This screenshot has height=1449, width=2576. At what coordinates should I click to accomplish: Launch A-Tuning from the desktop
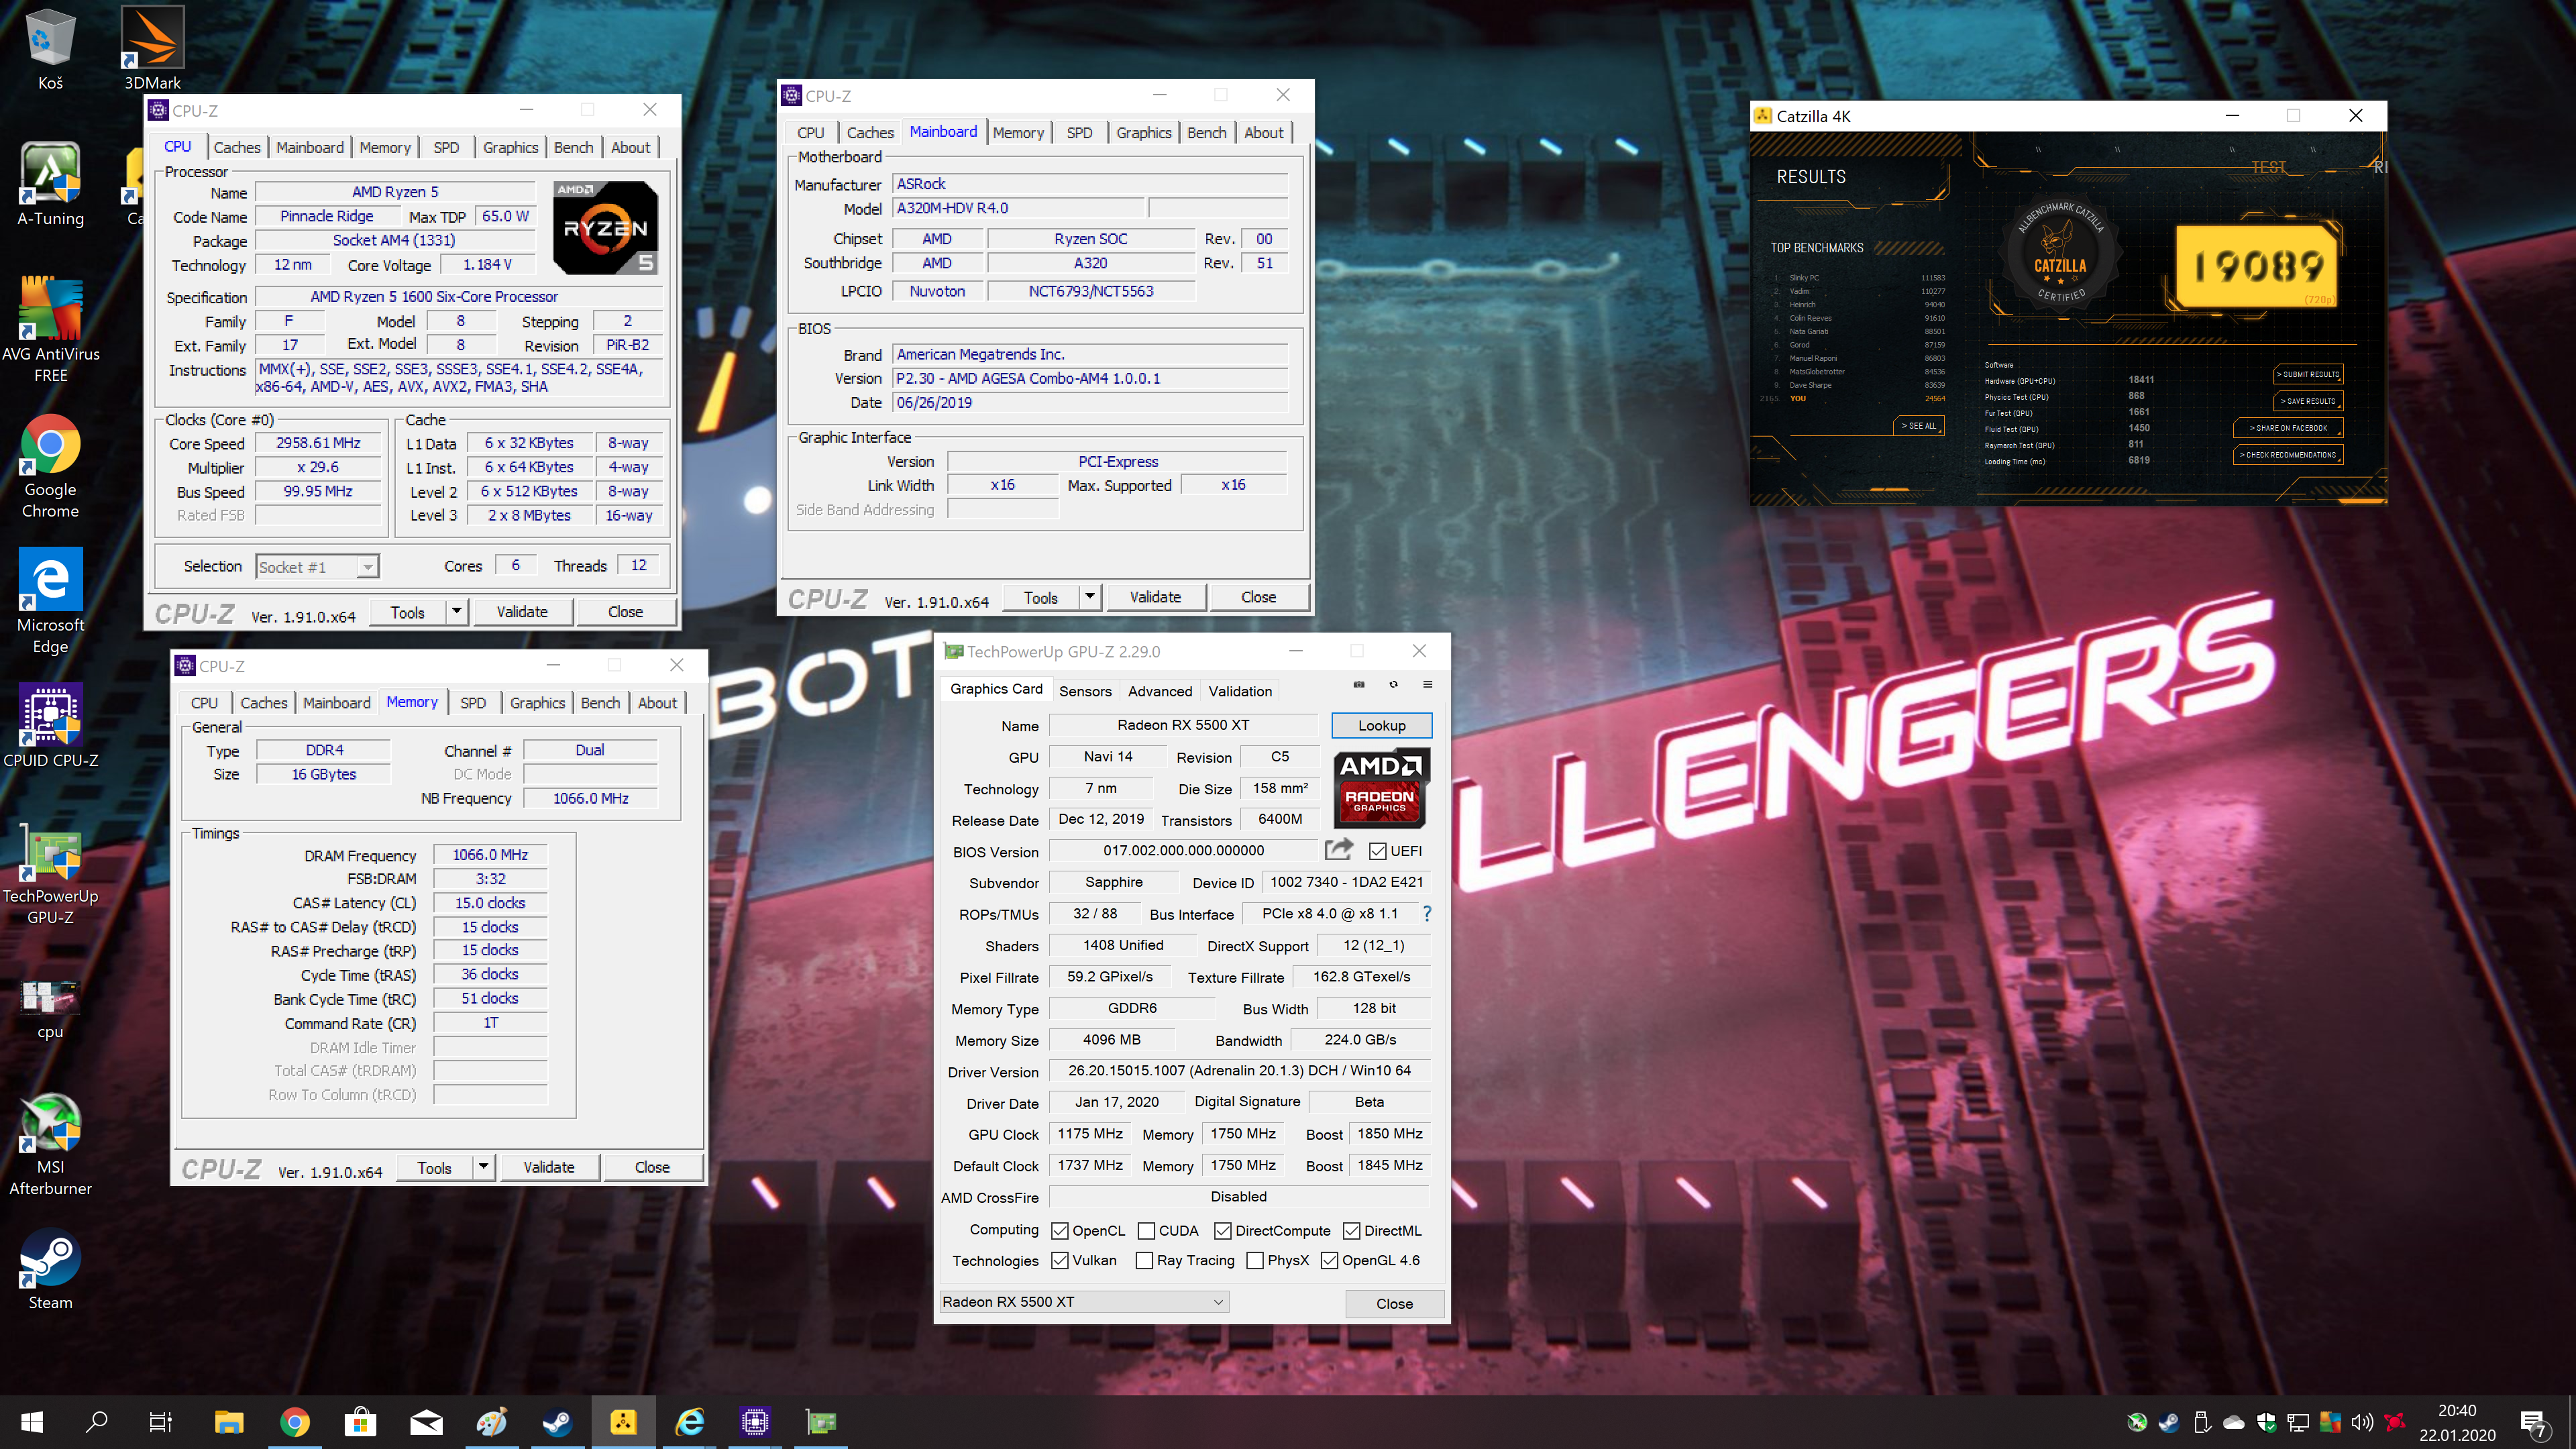pos(50,185)
